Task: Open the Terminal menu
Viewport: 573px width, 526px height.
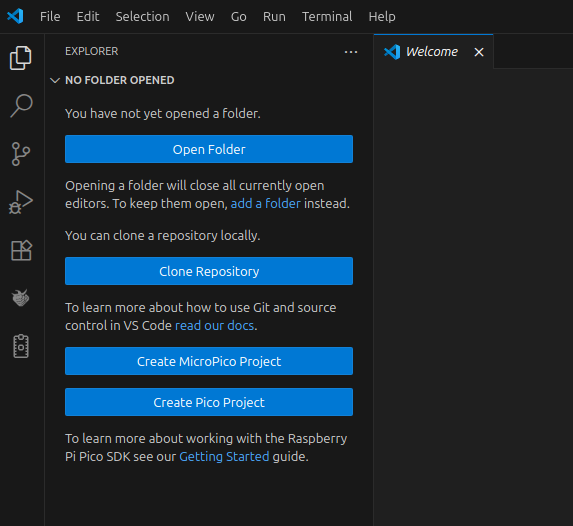Action: click(x=327, y=16)
